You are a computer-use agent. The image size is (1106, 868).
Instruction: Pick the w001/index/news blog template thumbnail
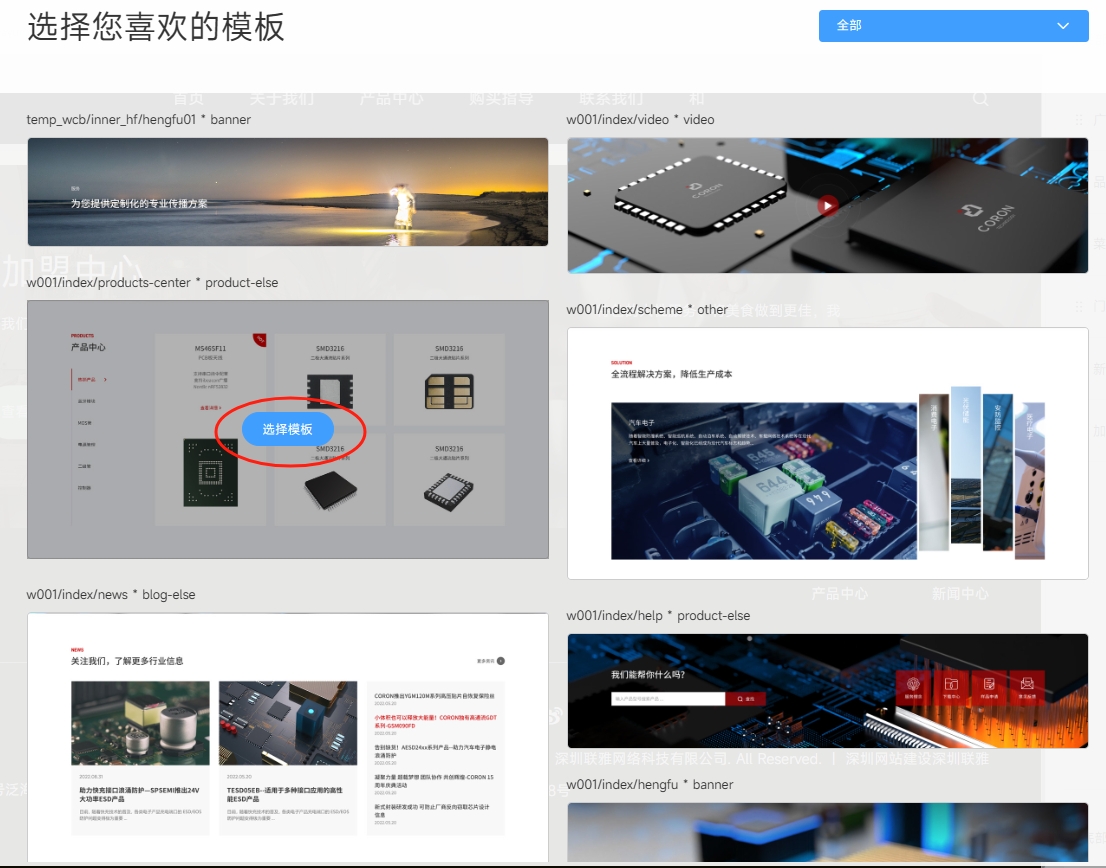[x=288, y=737]
